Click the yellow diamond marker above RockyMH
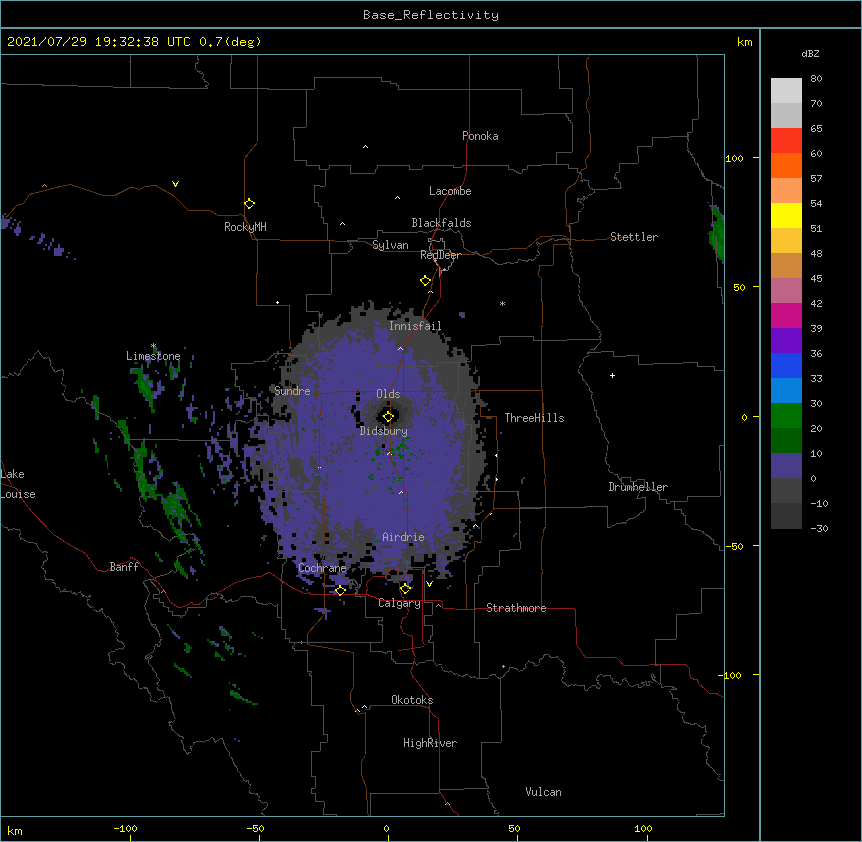The width and height of the screenshot is (862, 842). click(x=250, y=204)
